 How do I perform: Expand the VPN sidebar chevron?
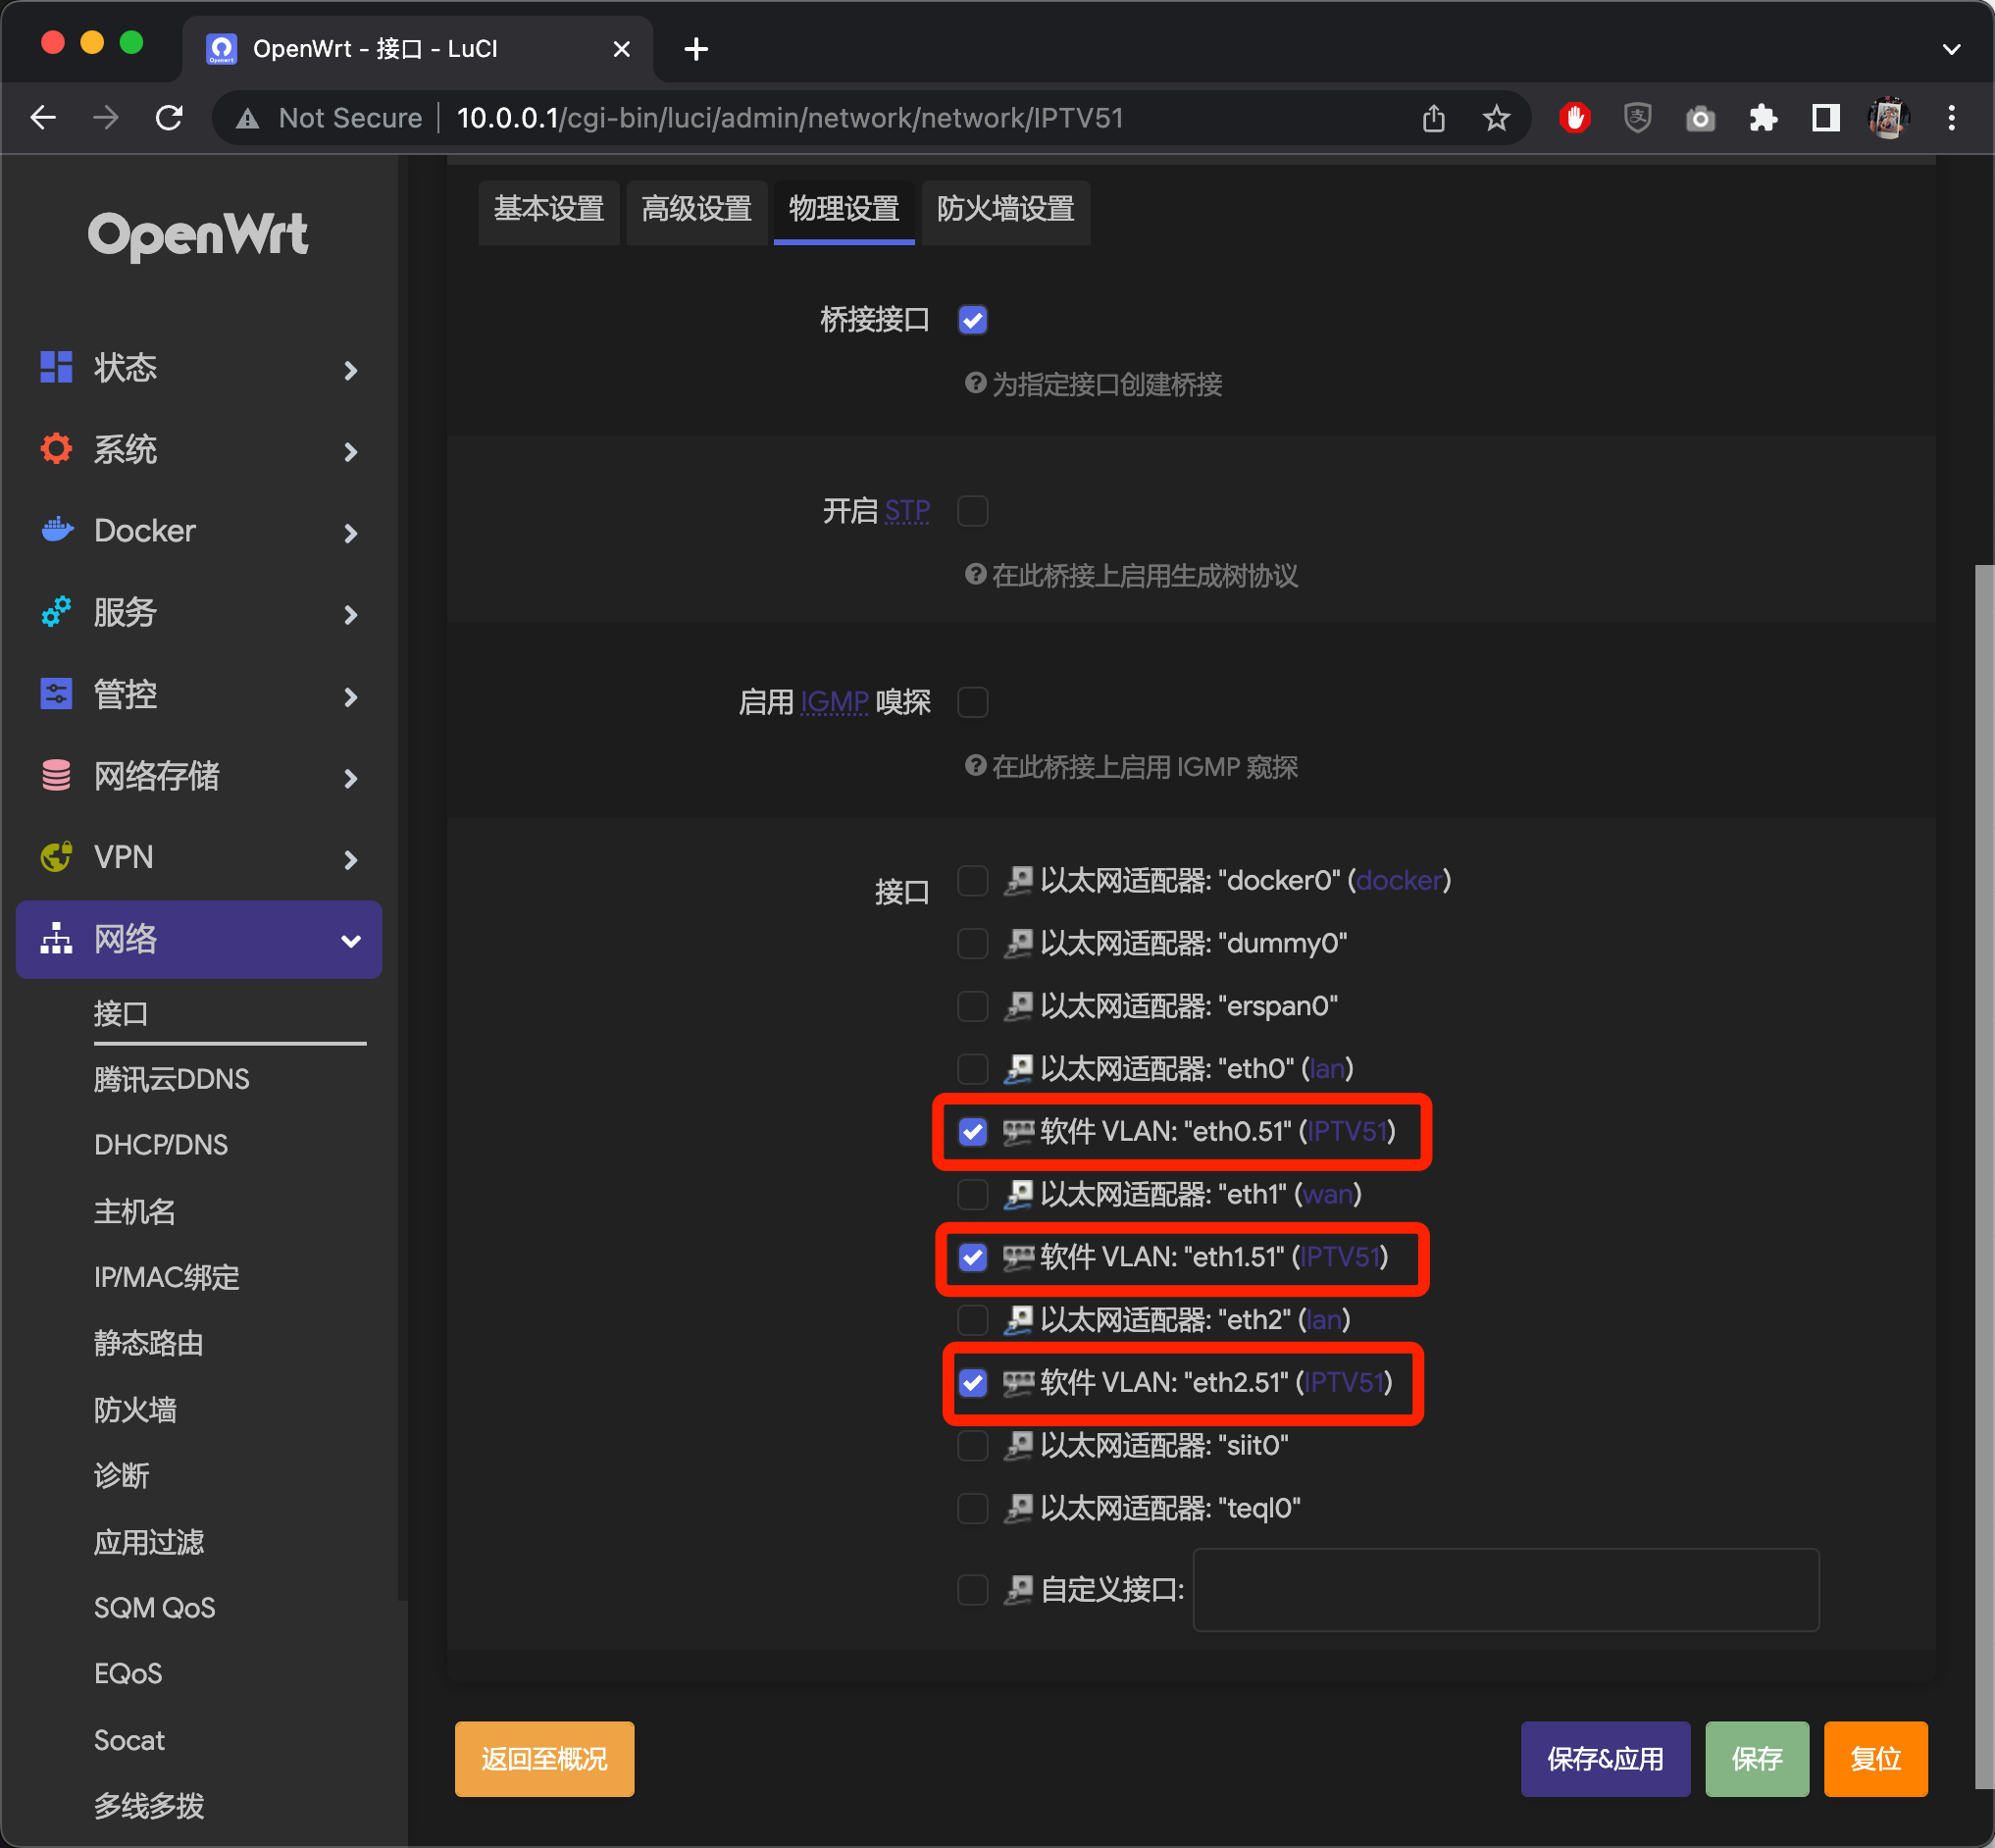(x=351, y=859)
